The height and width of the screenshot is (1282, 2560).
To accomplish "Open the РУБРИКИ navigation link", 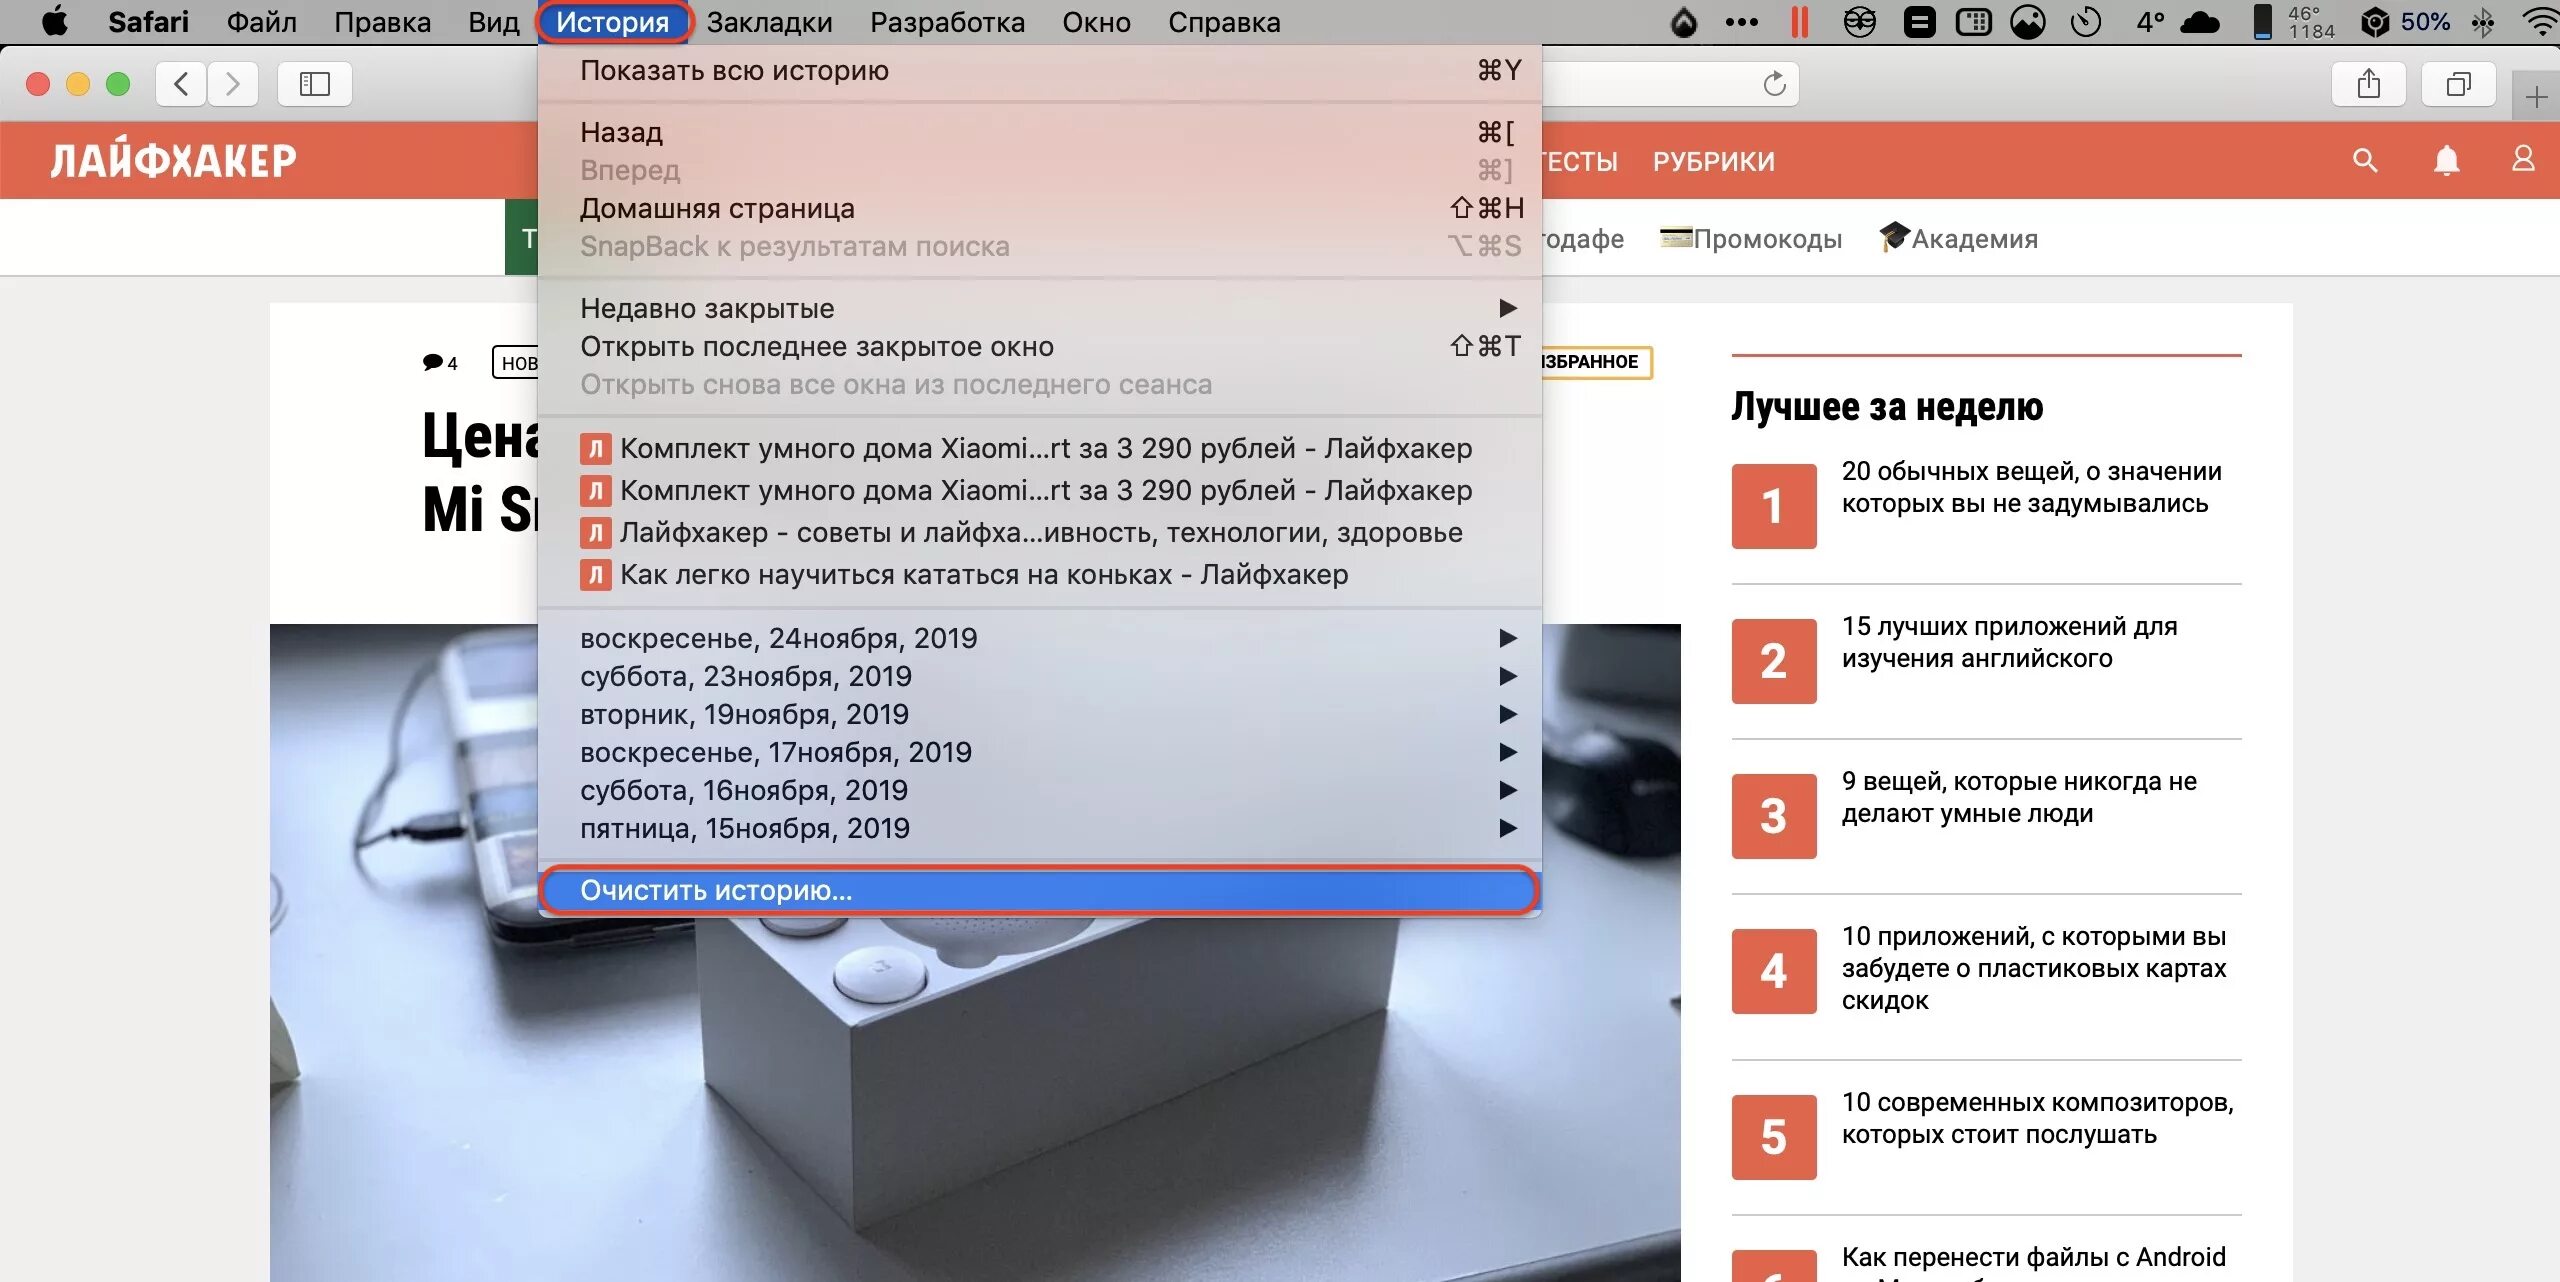I will pos(1714,161).
